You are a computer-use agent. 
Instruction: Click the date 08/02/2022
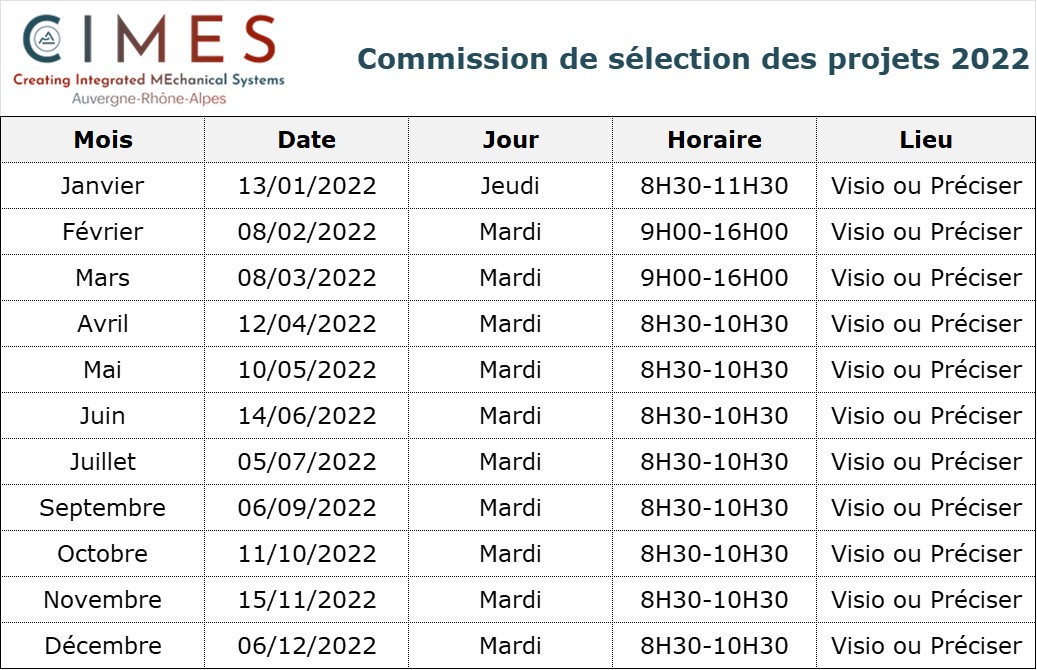click(x=307, y=232)
